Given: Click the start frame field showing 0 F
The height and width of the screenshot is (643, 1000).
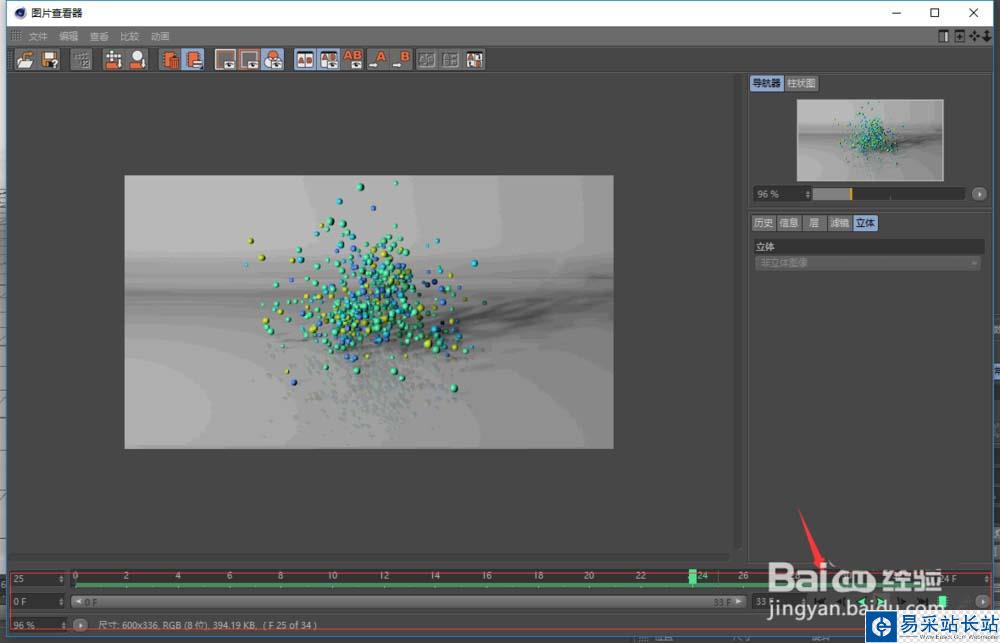Looking at the screenshot, I should coord(38,602).
